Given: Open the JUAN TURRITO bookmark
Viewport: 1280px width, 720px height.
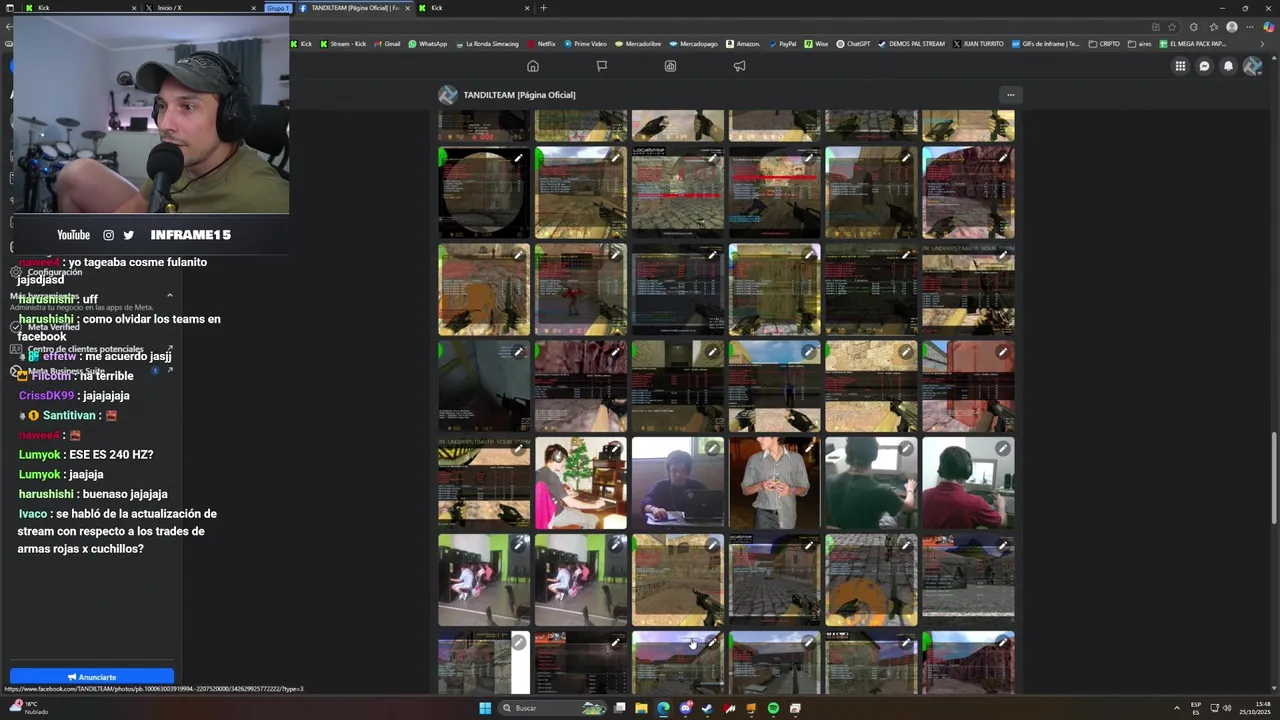Looking at the screenshot, I should point(978,44).
